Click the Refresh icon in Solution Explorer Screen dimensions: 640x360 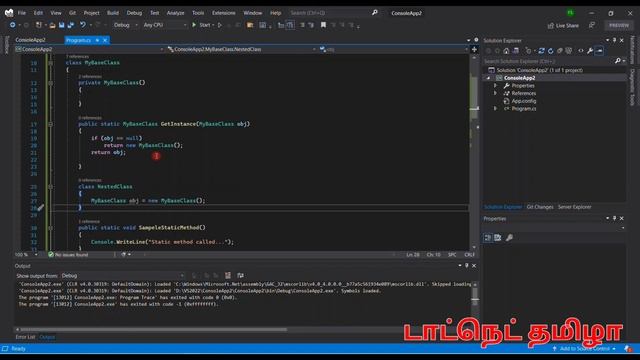[x=551, y=51]
